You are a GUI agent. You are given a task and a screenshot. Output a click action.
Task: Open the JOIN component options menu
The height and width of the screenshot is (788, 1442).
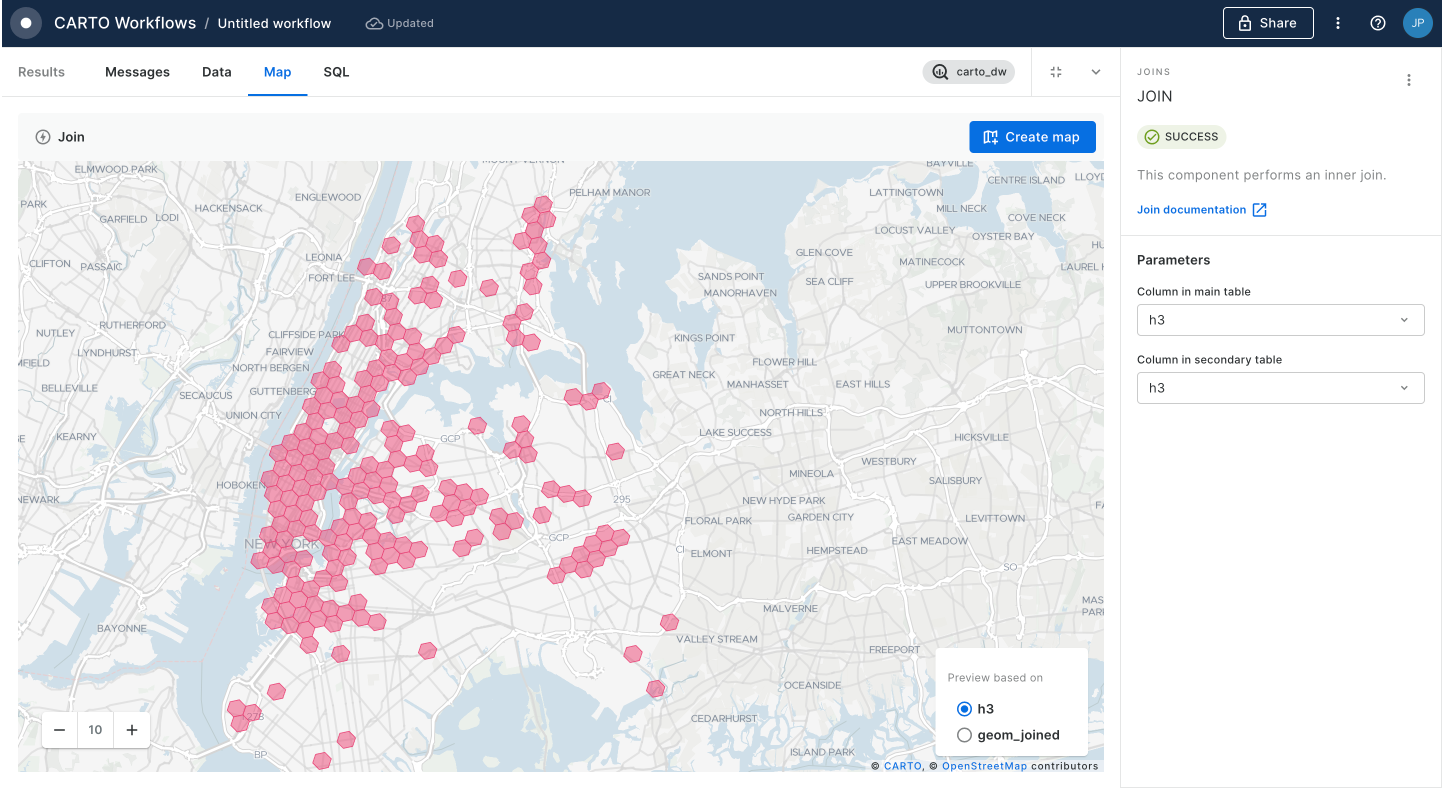(x=1409, y=81)
